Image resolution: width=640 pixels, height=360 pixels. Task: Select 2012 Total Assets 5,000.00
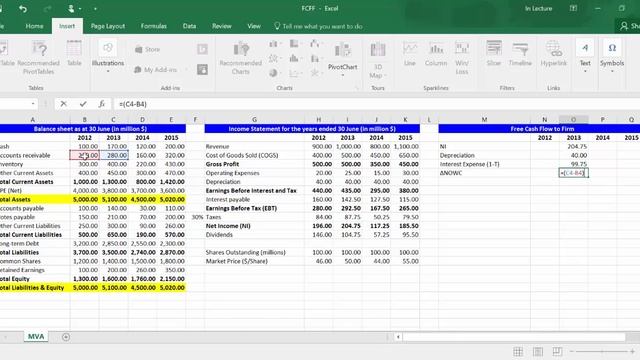(x=85, y=200)
